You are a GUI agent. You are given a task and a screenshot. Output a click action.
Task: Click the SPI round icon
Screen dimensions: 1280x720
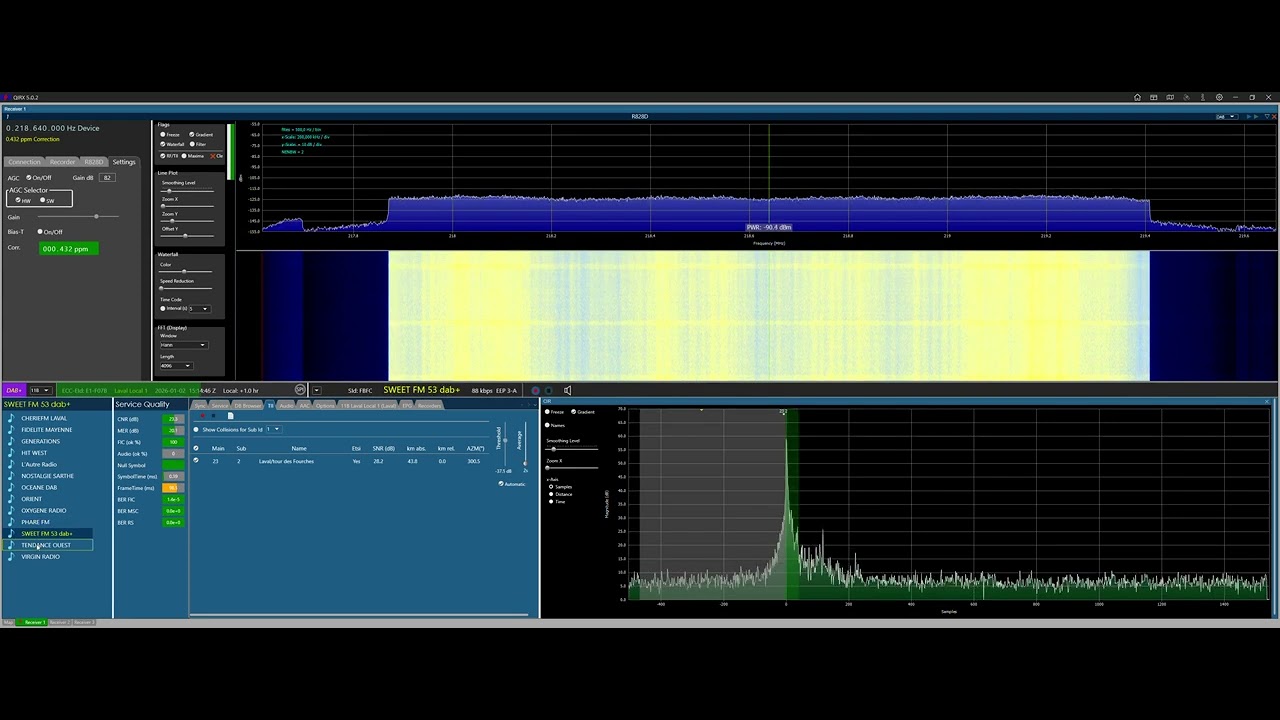pos(300,390)
